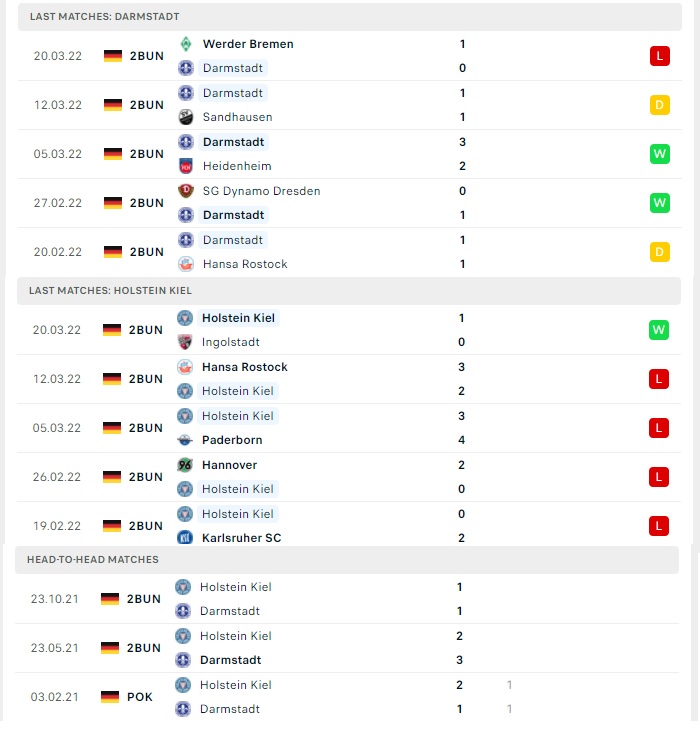Open the Karlsruher SC team link
Viewport: 700px width, 730px height.
click(242, 538)
